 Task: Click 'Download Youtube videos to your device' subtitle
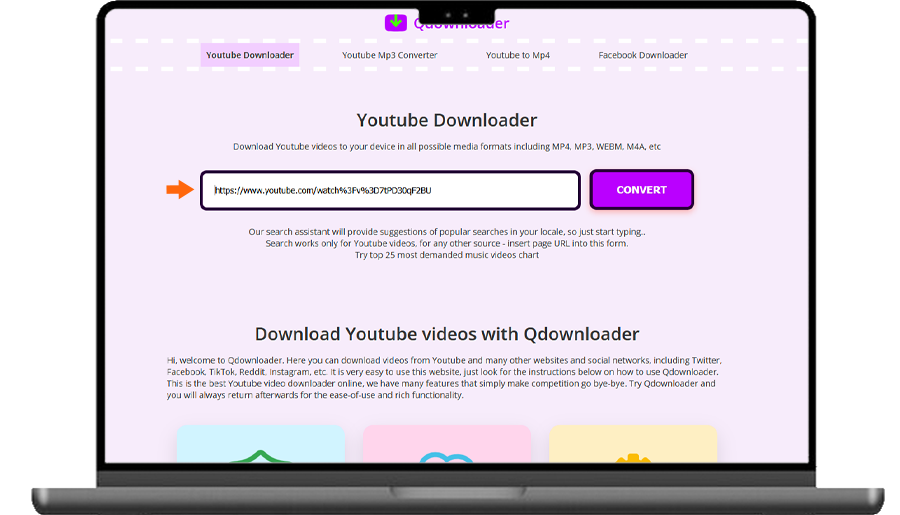(447, 146)
